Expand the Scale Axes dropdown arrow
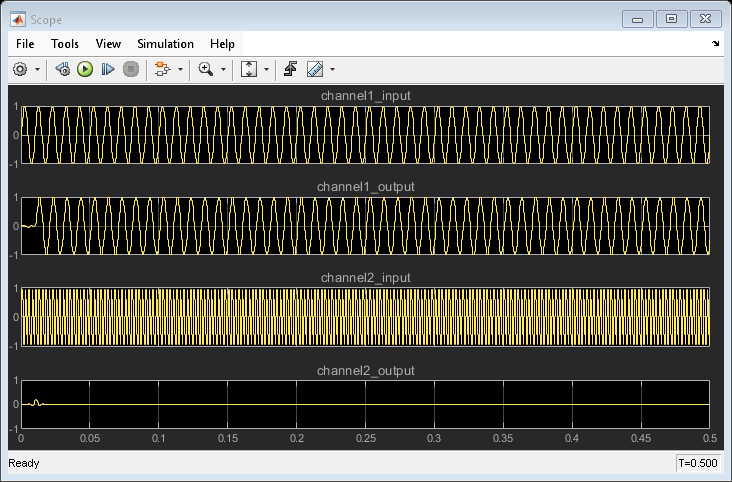This screenshot has height=482, width=732. click(x=267, y=70)
